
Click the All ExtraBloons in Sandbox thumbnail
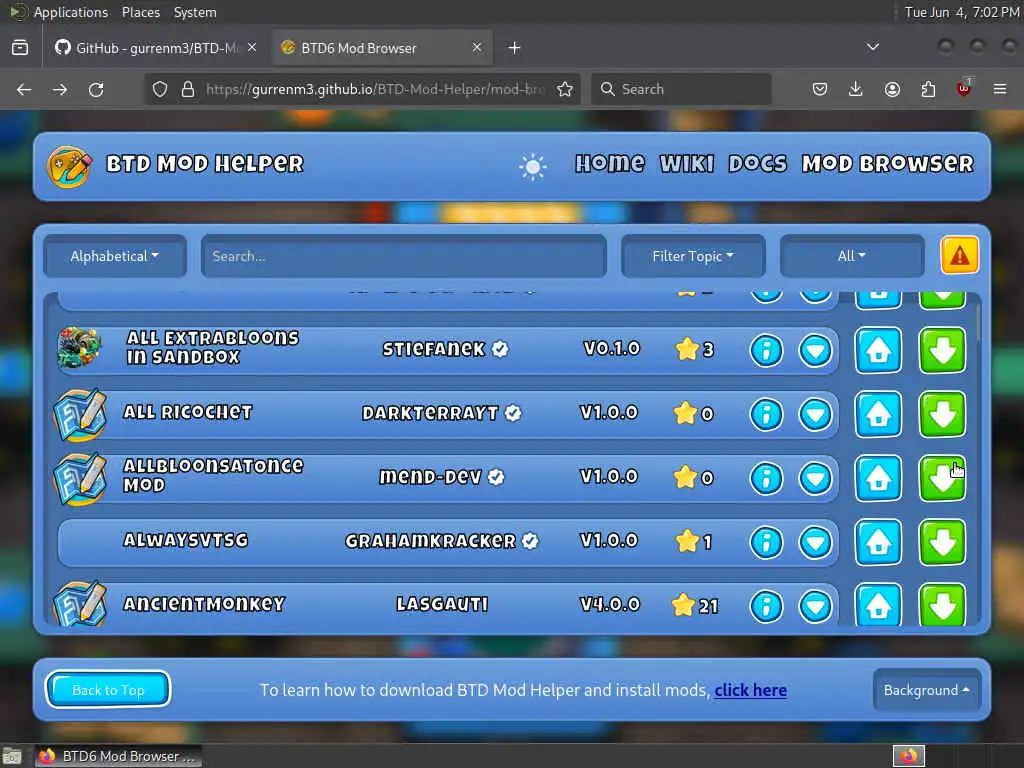tap(79, 347)
